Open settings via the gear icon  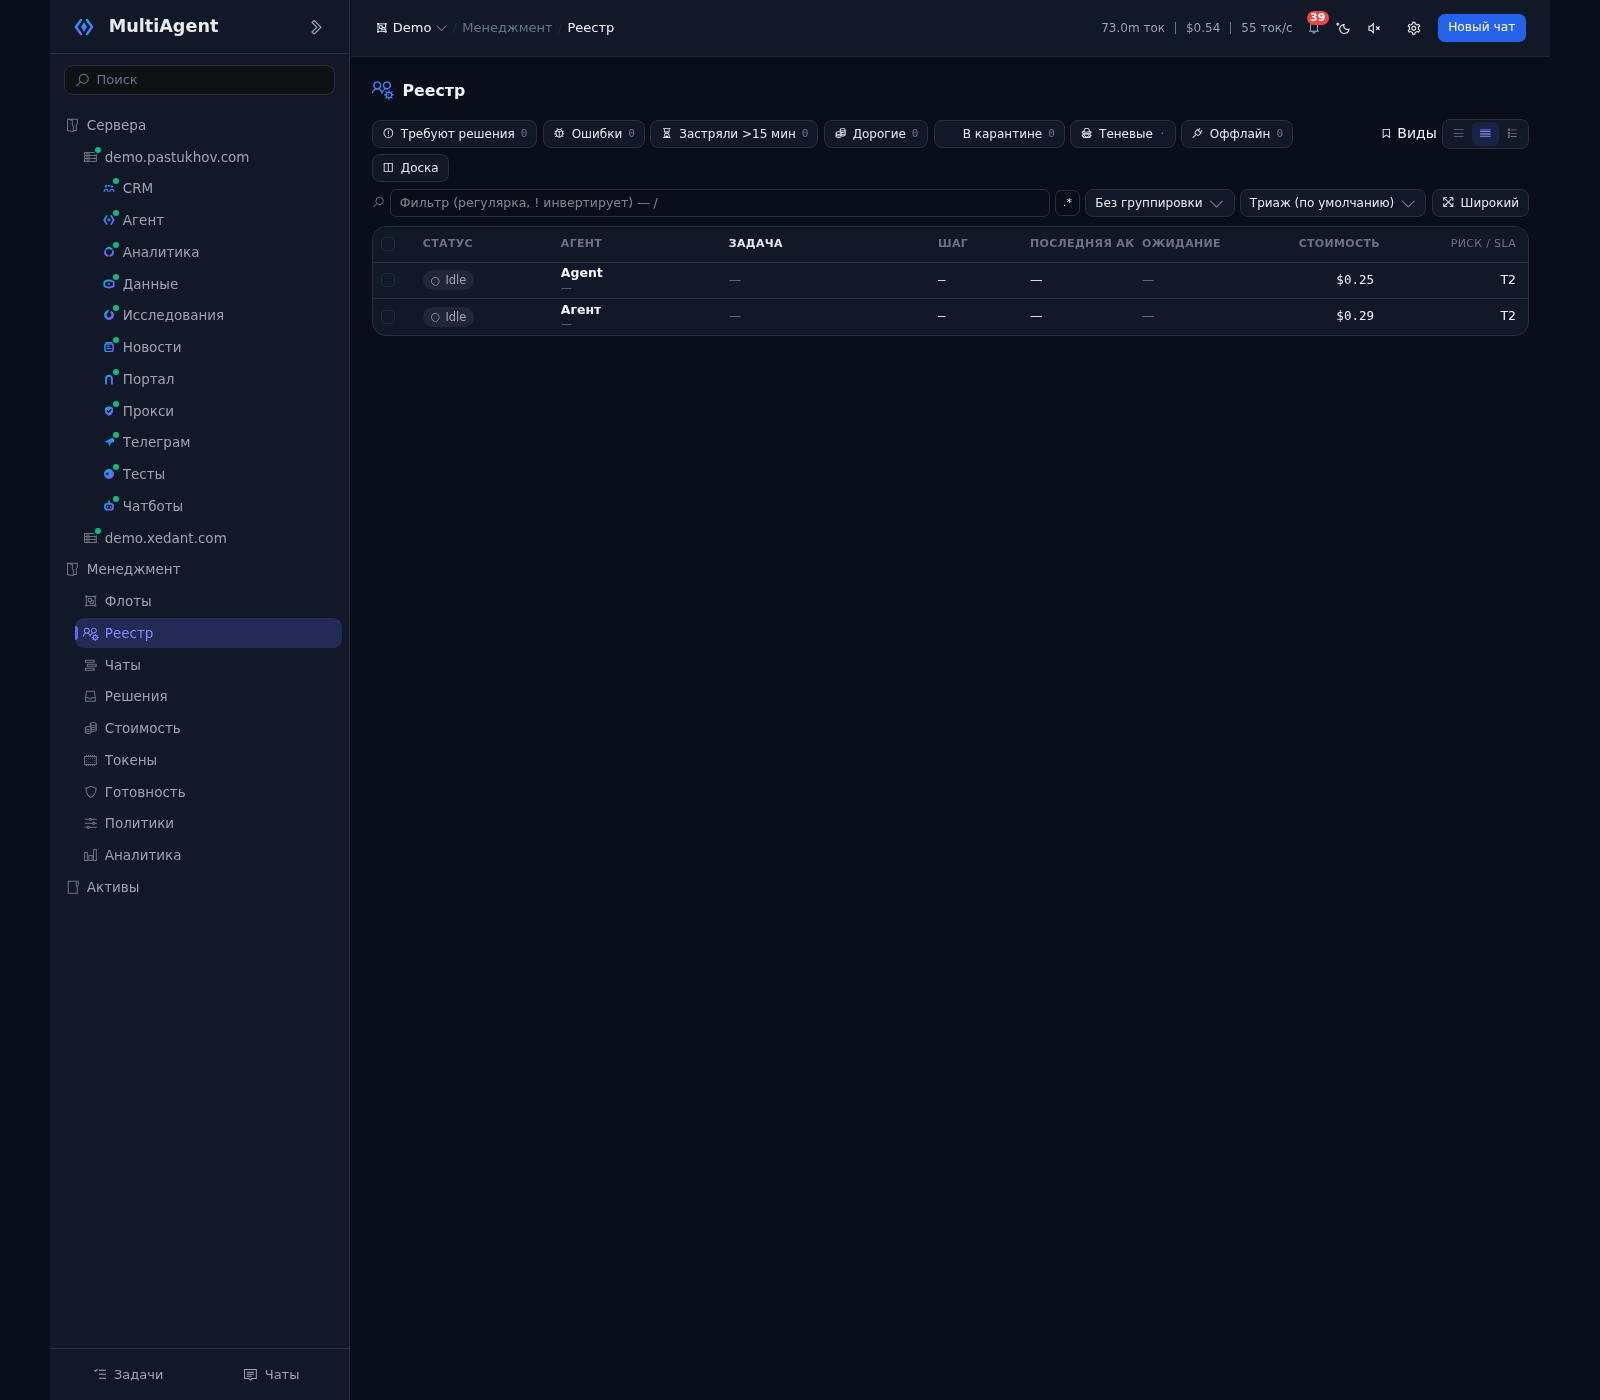pos(1414,28)
